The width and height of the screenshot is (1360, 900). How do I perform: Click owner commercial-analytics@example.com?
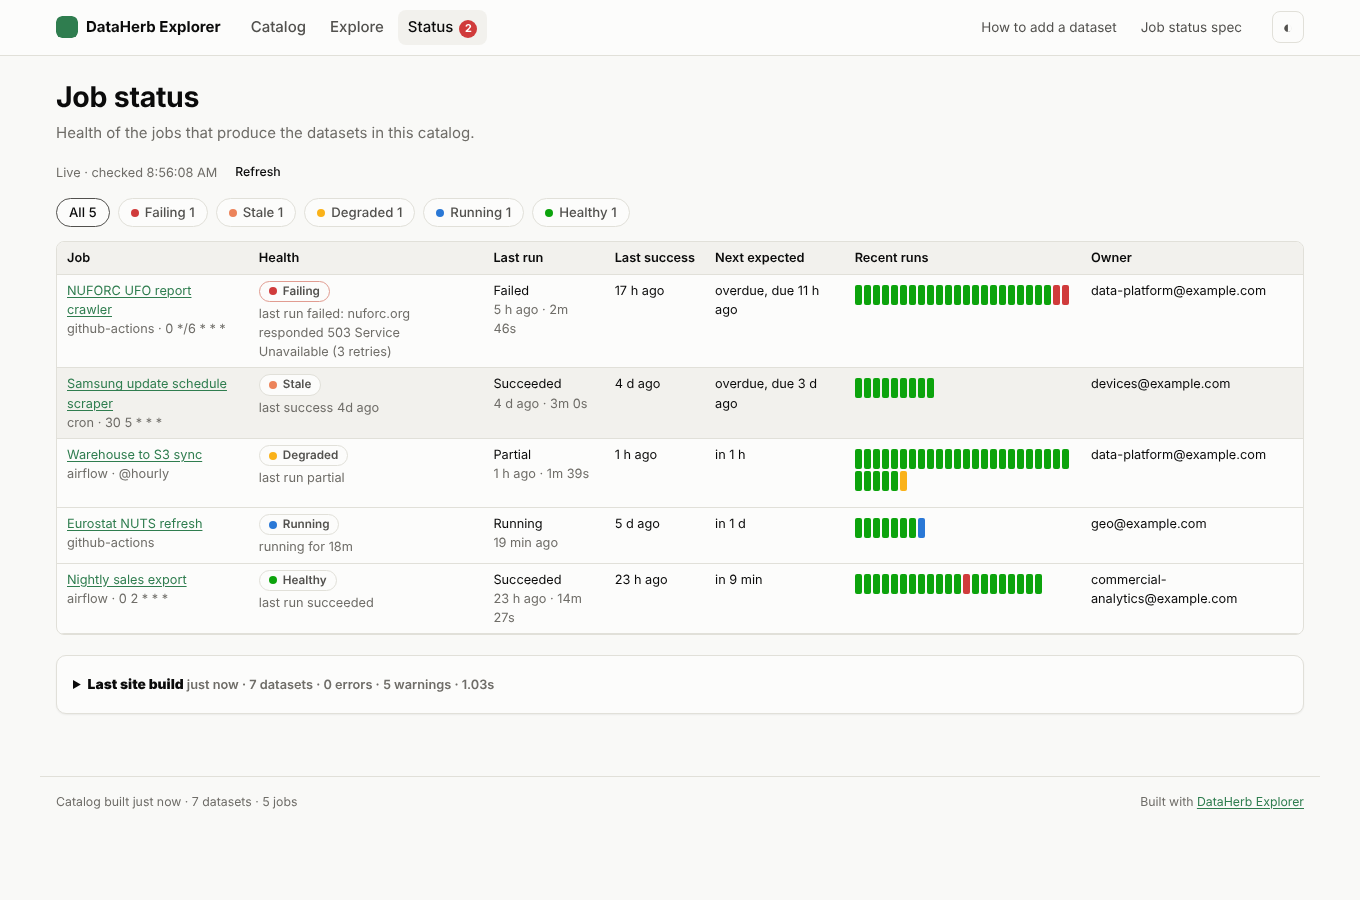1164,589
